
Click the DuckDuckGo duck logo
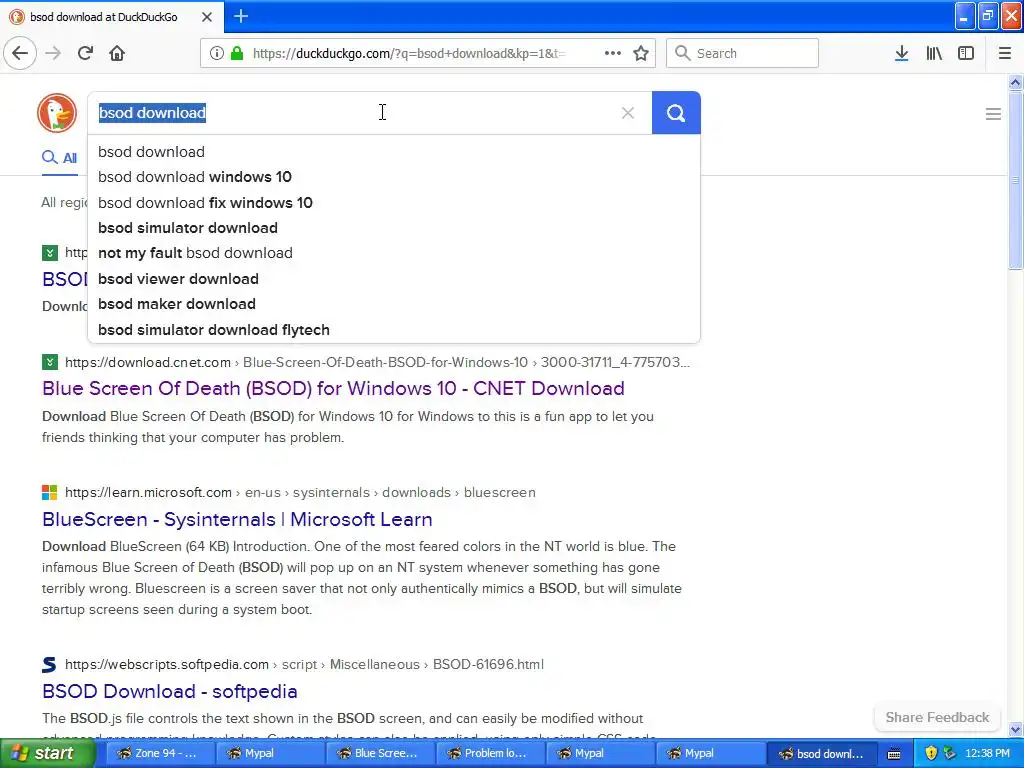[57, 112]
